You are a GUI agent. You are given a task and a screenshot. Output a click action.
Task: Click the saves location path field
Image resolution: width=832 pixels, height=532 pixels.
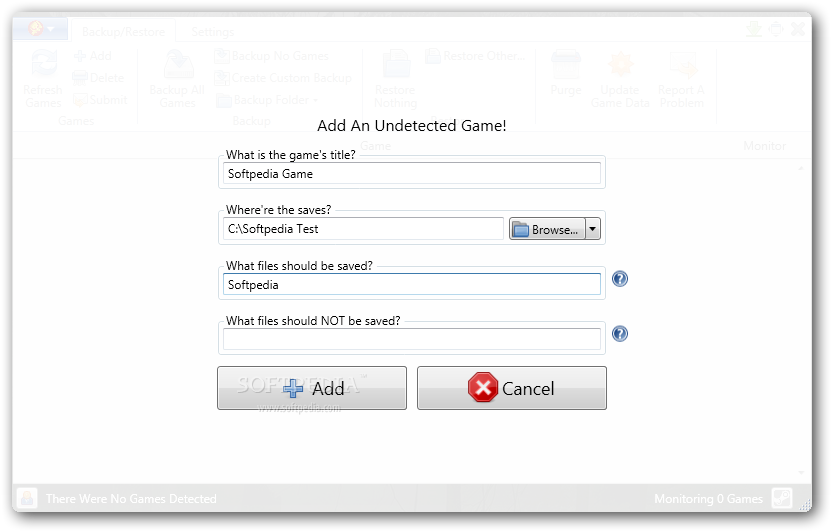(x=363, y=229)
